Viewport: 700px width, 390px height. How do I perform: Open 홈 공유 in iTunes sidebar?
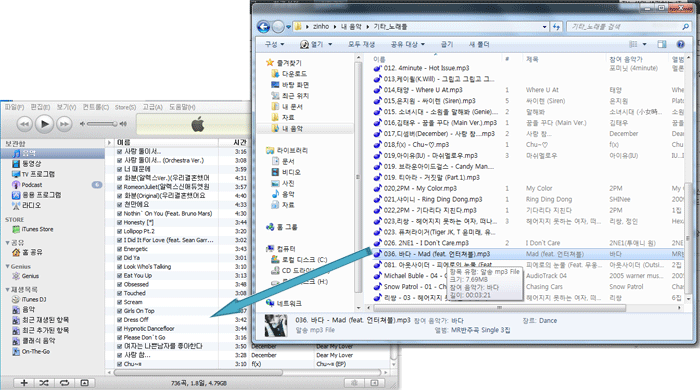32,252
